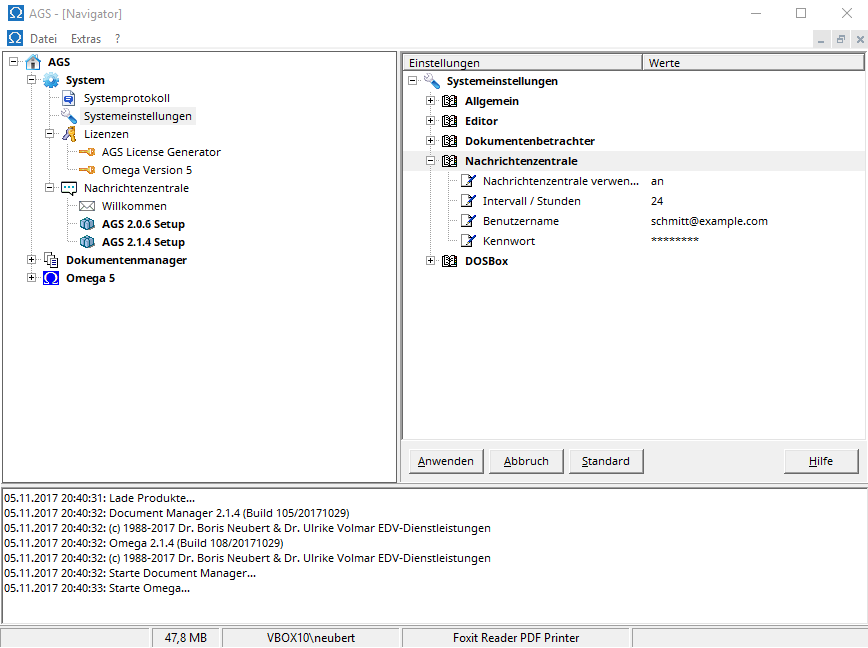Screen dimensions: 868x648
Task: Click the Hilfe button
Action: click(821, 462)
